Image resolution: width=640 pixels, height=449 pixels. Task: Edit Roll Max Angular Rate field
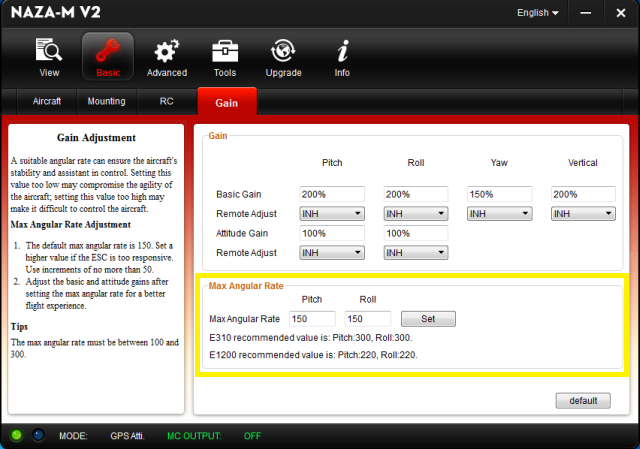click(x=368, y=319)
